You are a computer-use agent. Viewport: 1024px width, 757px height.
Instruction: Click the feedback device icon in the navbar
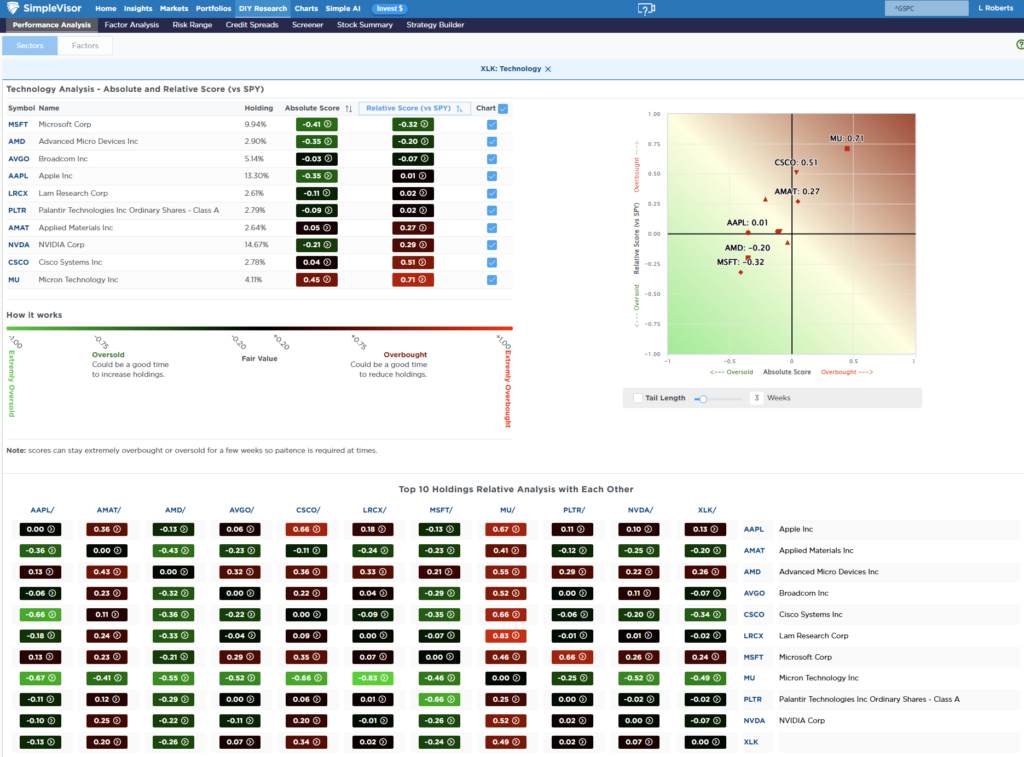tap(645, 8)
